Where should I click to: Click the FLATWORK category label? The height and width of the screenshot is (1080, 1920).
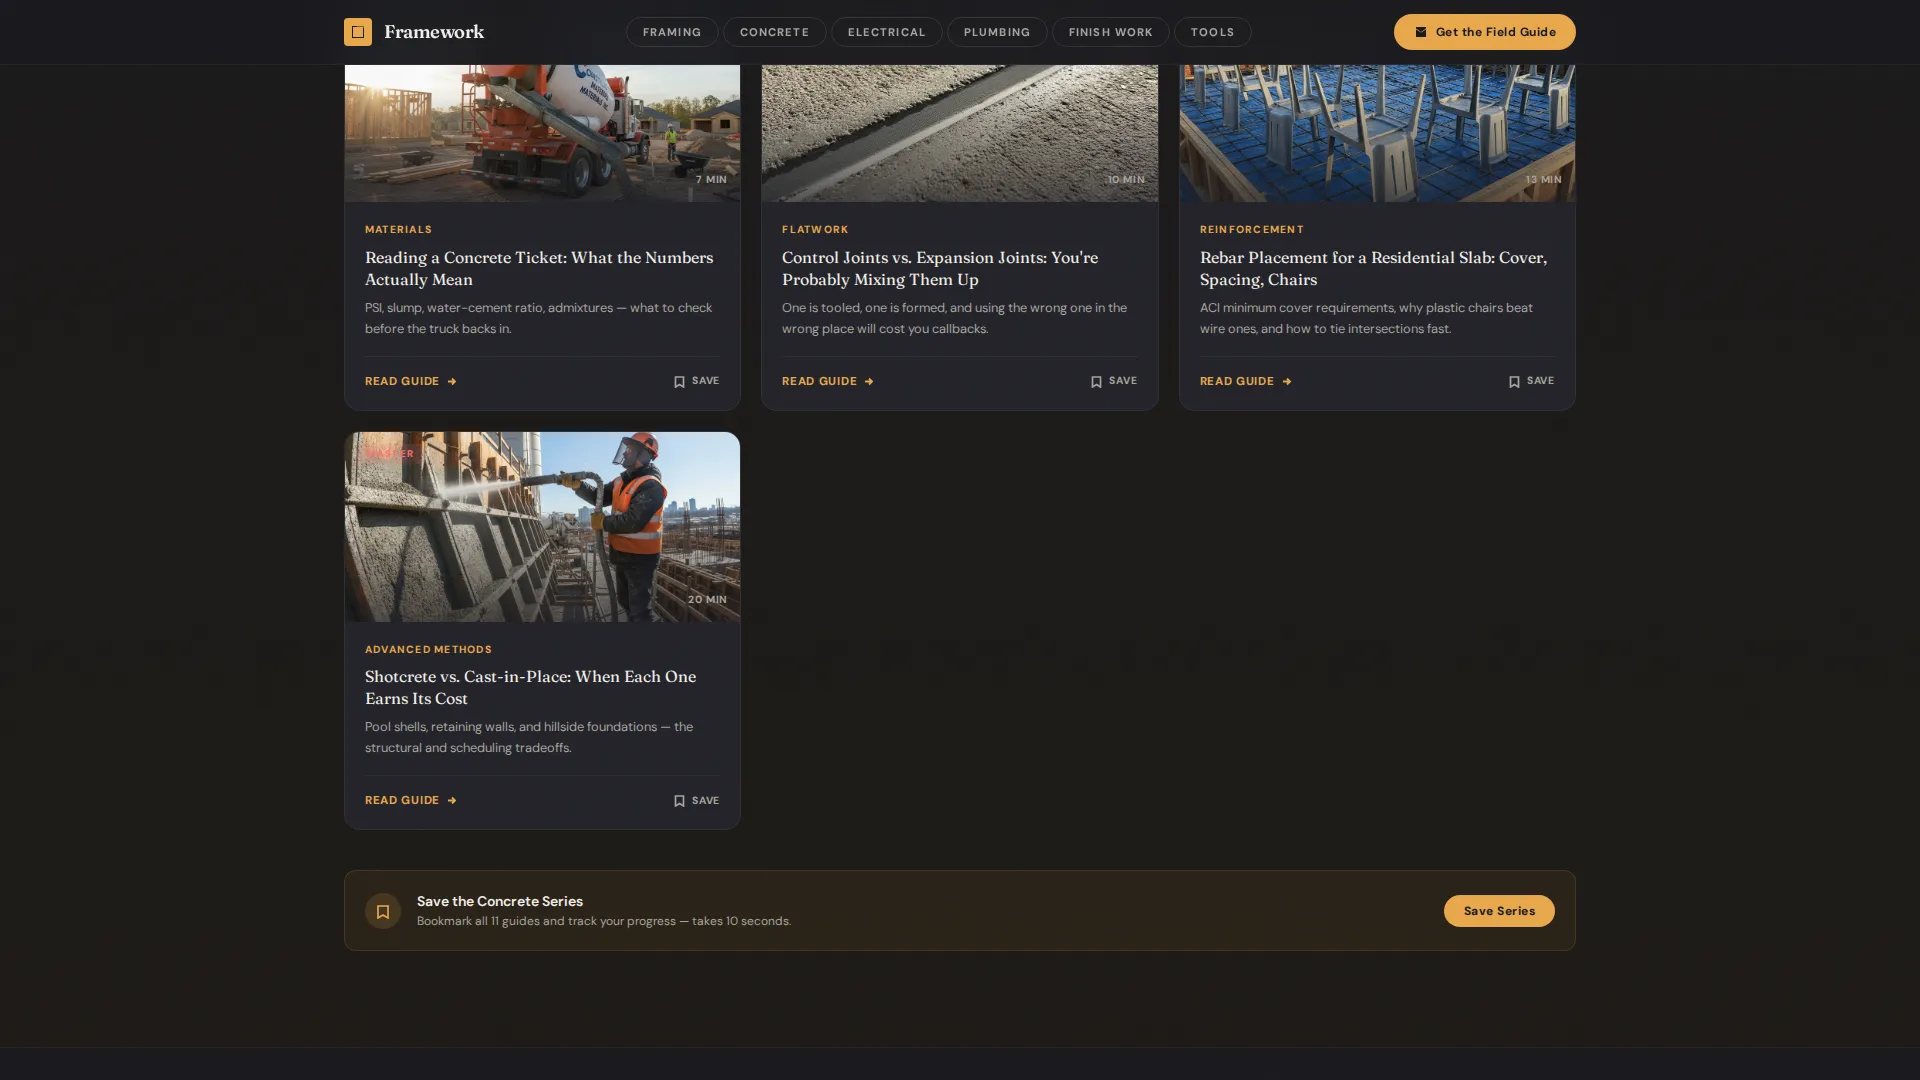click(815, 229)
